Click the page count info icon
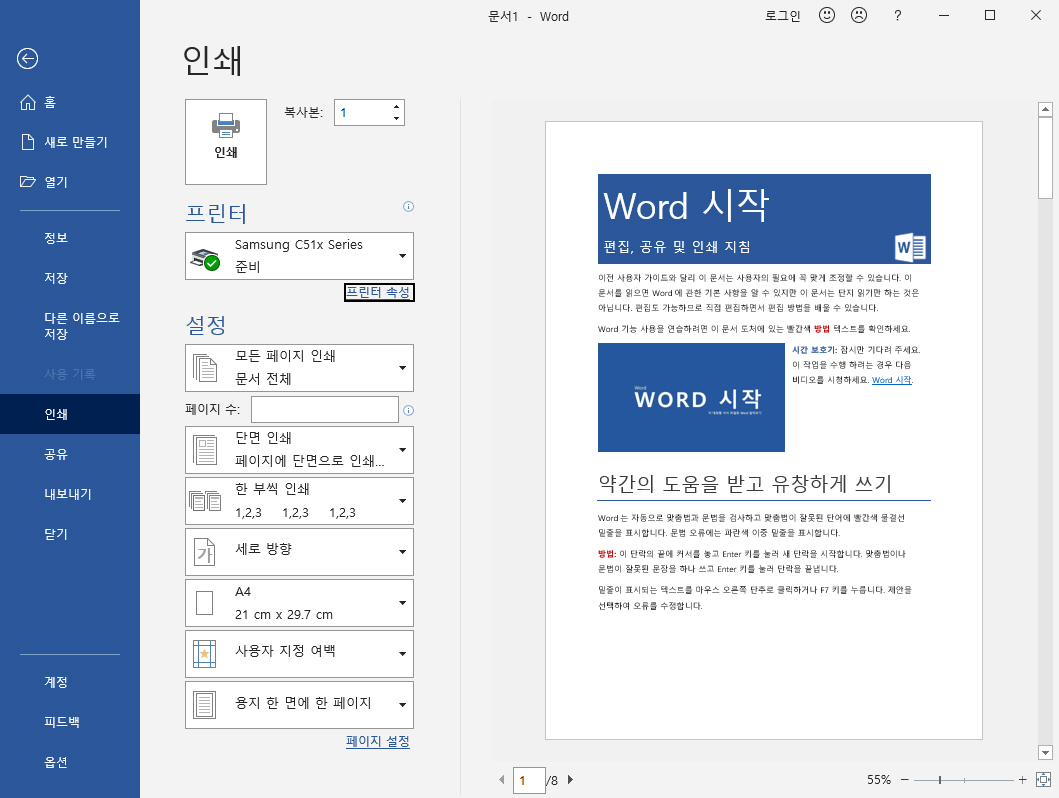The image size is (1059, 798). (408, 410)
